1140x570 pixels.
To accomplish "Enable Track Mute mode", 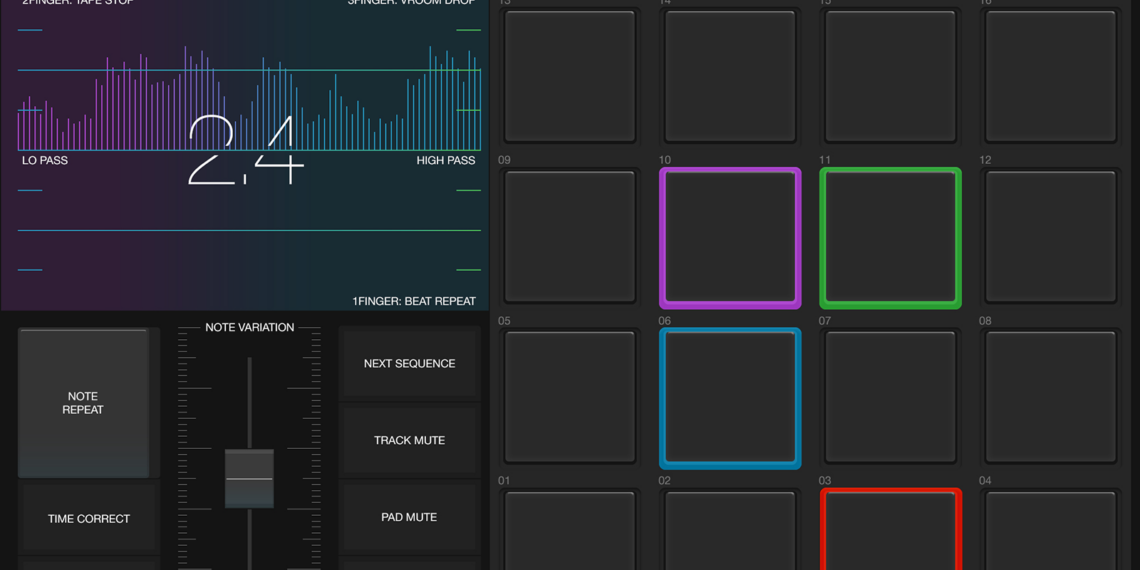I will (409, 440).
